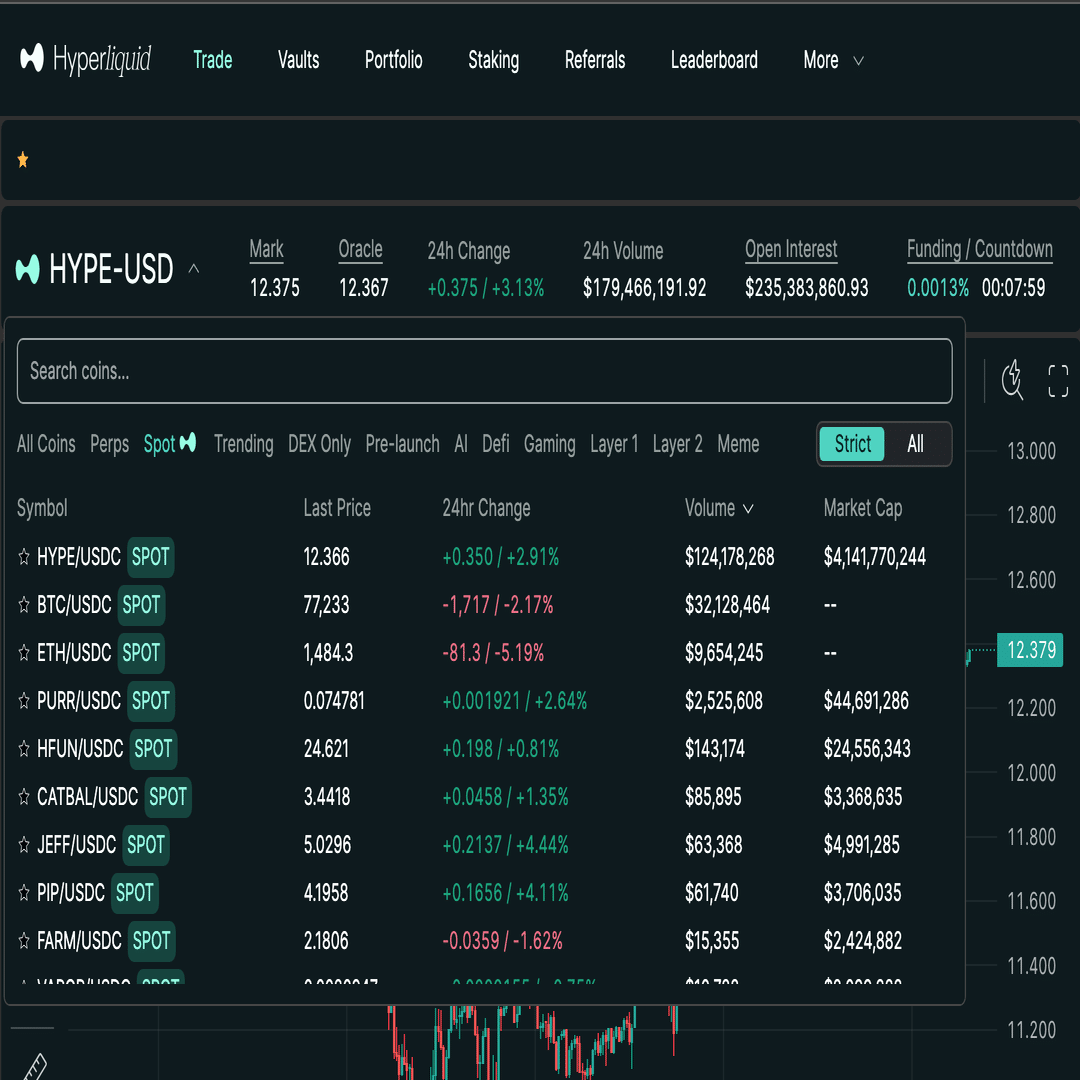Favorite JEFF/USDC with its star
This screenshot has width=1080, height=1080.
(x=23, y=844)
